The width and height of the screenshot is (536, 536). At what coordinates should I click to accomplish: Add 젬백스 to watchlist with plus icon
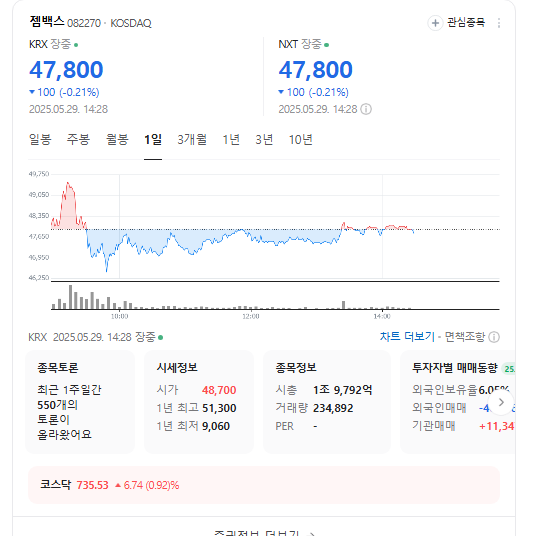435,23
